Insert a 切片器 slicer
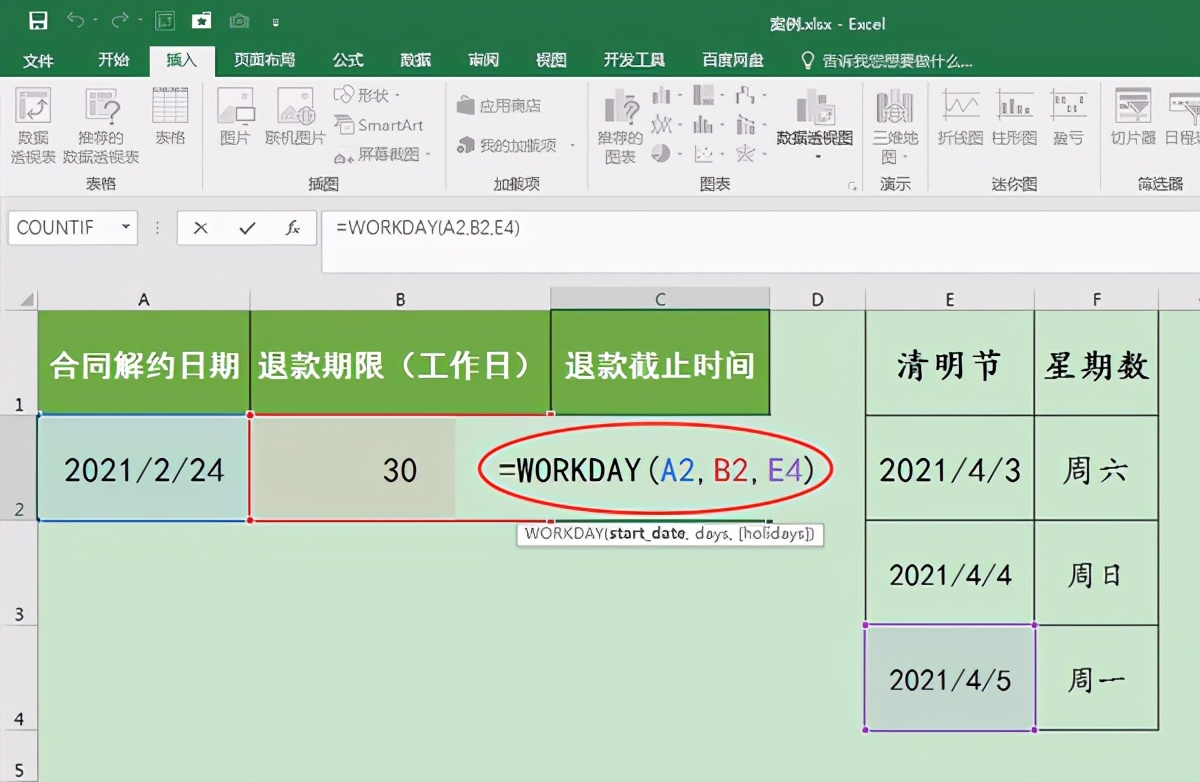1200x782 pixels. 1133,115
